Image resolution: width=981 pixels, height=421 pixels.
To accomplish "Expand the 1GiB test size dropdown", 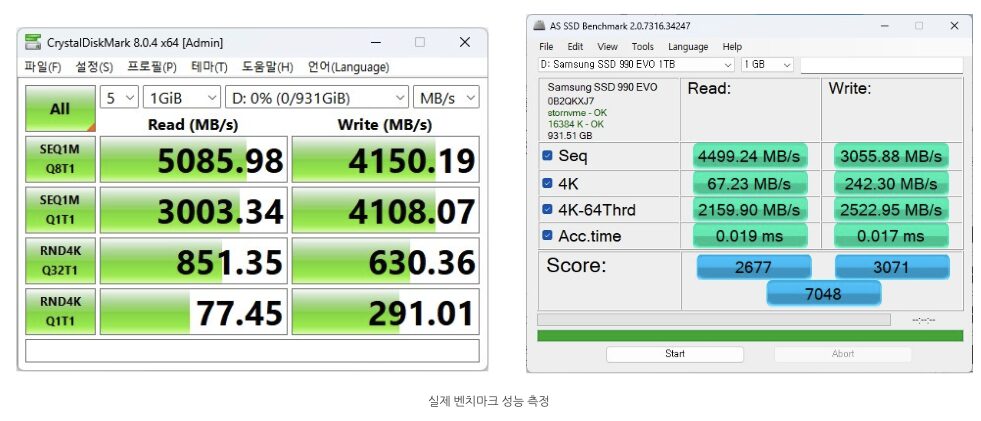I will tap(181, 97).
